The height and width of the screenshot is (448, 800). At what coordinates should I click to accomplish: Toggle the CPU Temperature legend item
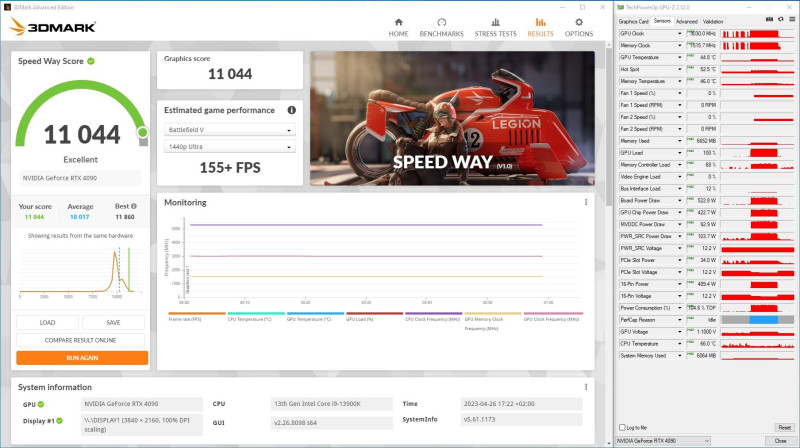[256, 316]
